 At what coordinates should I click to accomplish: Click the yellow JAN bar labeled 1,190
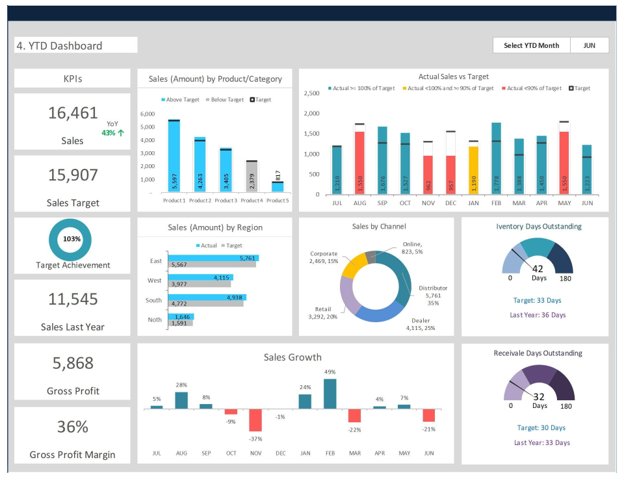[473, 170]
